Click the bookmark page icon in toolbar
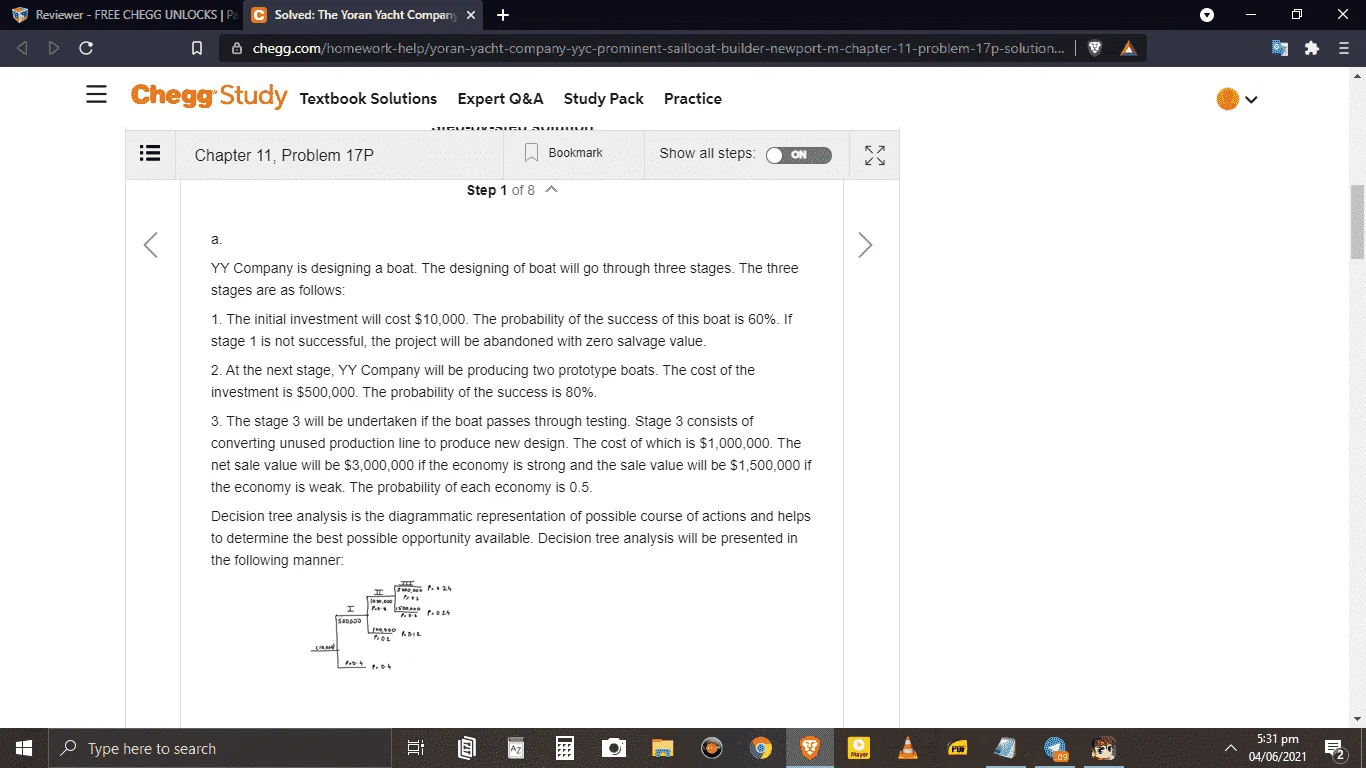 point(197,48)
